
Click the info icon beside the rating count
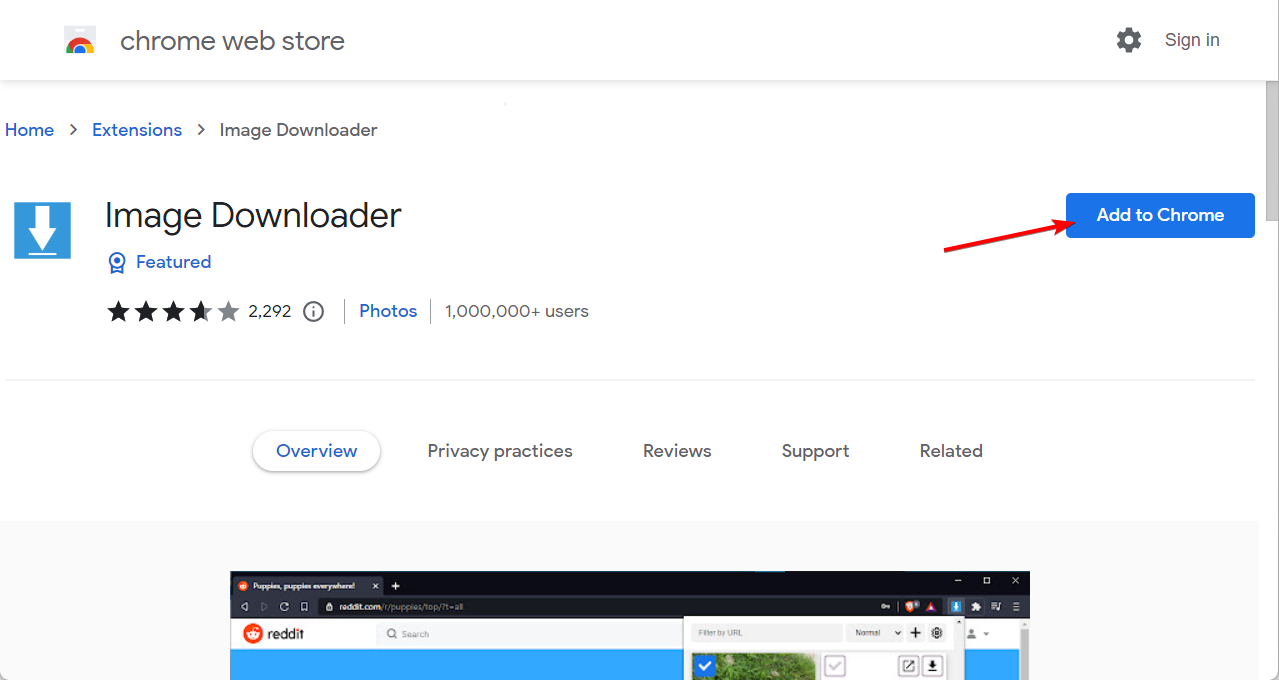tap(313, 311)
